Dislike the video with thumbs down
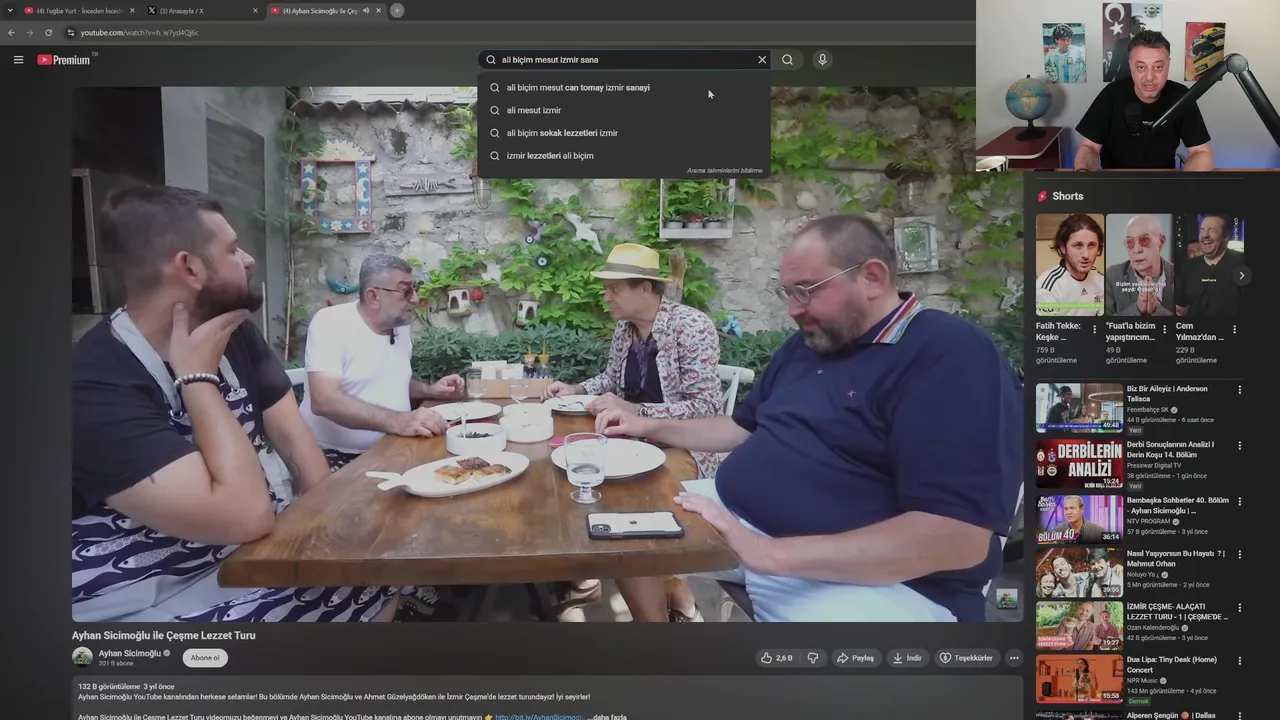 pyautogui.click(x=813, y=658)
